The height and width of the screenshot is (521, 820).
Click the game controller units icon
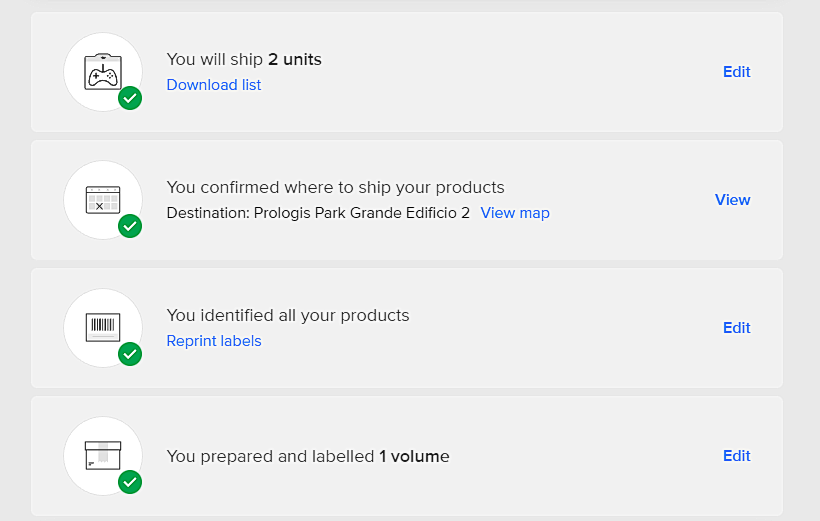(x=102, y=71)
